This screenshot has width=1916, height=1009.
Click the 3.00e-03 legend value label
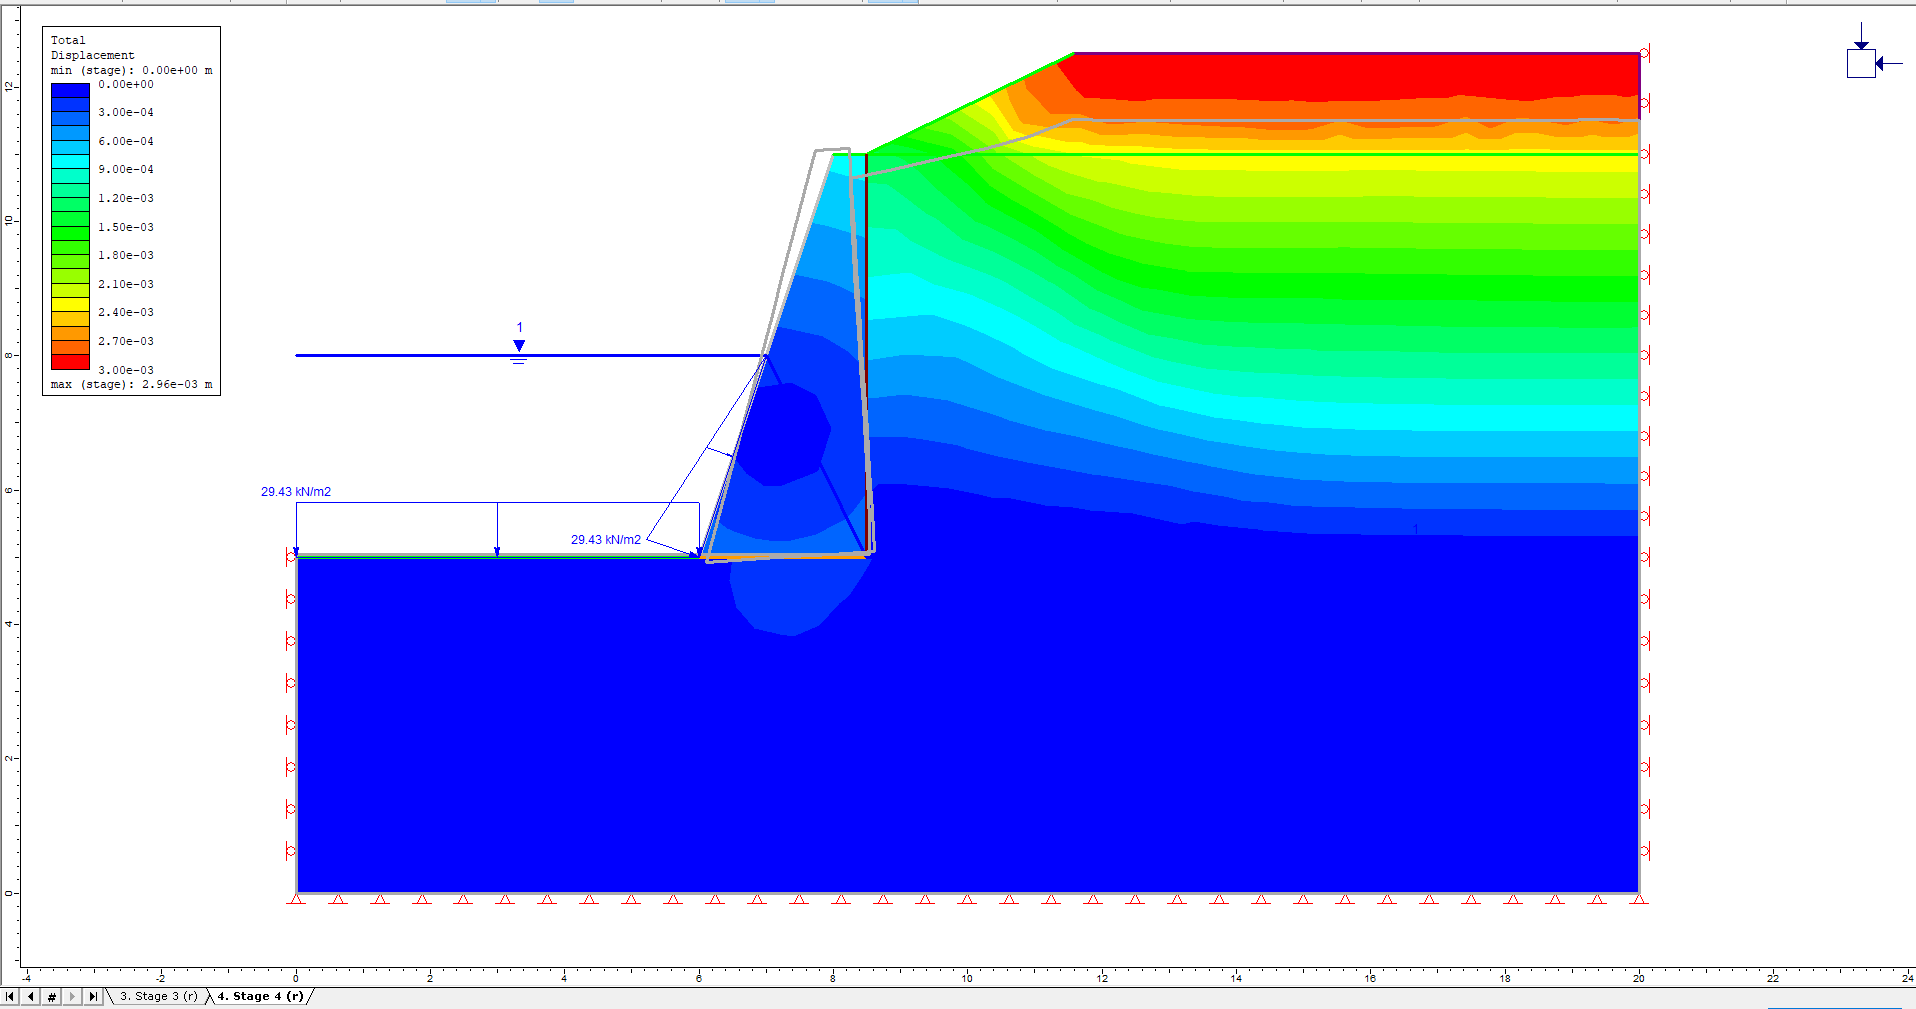point(126,370)
